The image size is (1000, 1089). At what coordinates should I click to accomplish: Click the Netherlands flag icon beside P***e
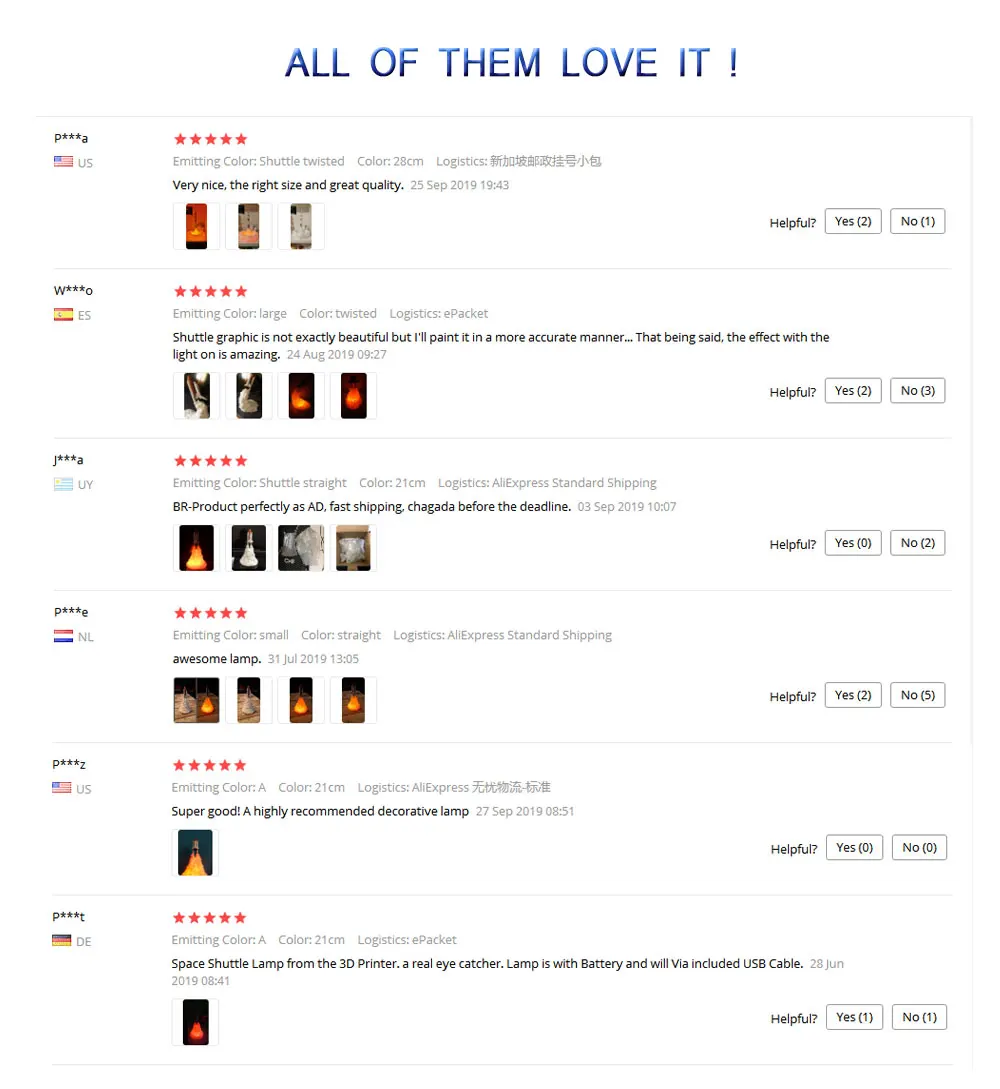click(x=63, y=636)
